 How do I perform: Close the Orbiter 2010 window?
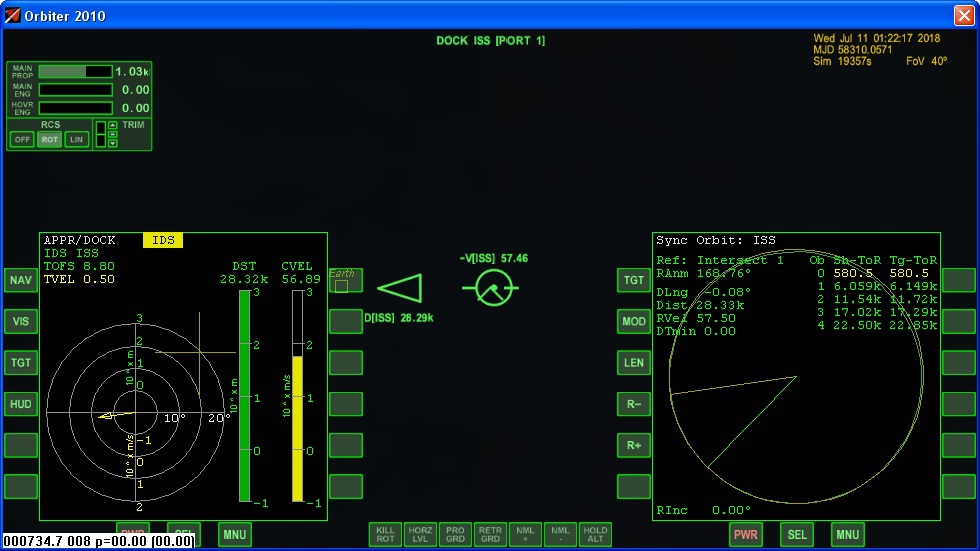964,15
